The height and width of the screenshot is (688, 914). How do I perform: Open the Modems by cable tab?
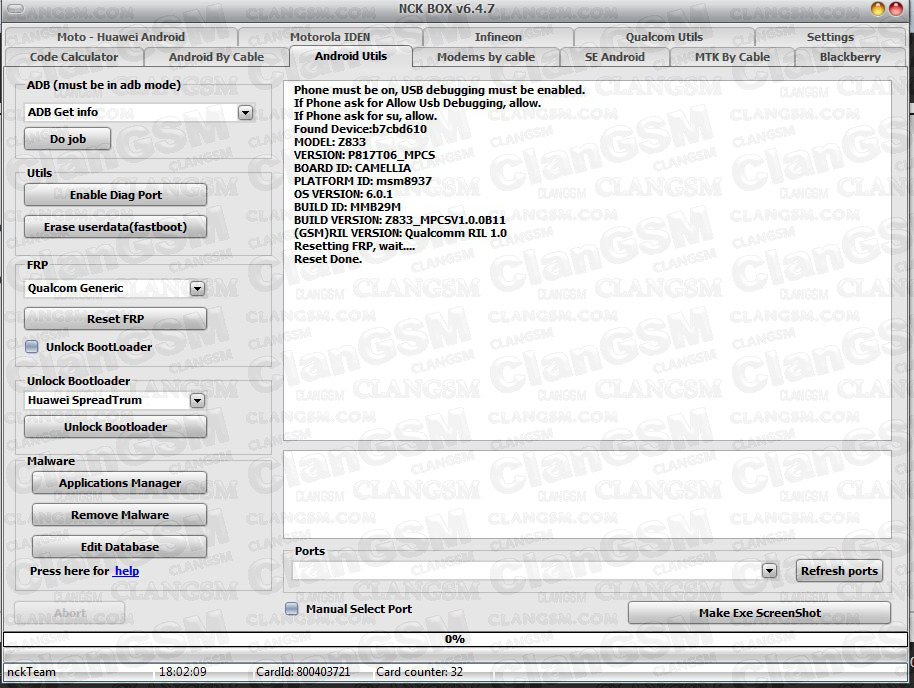tap(486, 57)
